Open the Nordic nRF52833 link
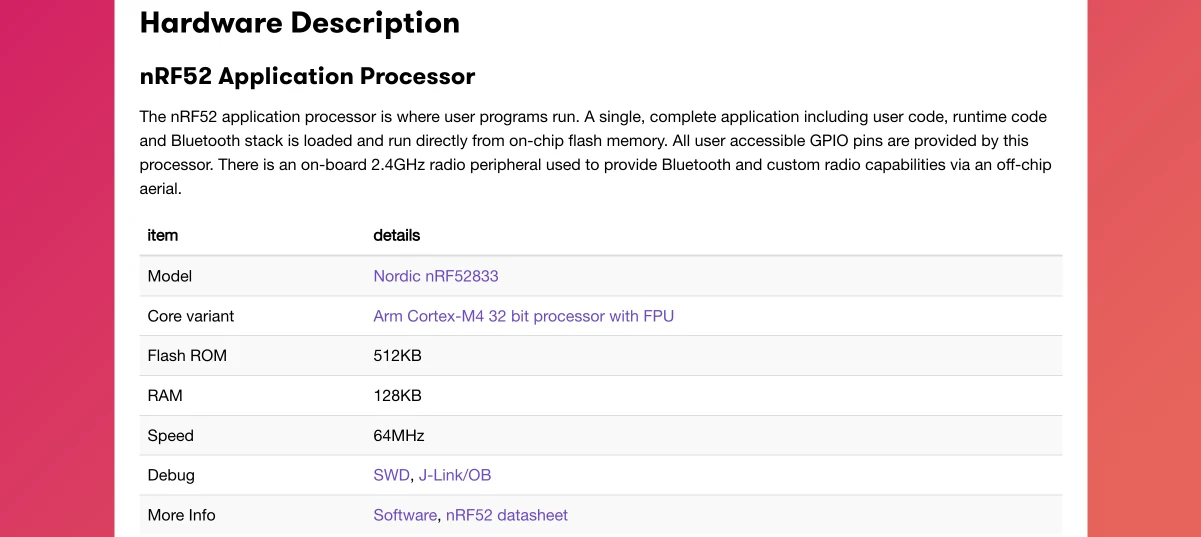 435,276
